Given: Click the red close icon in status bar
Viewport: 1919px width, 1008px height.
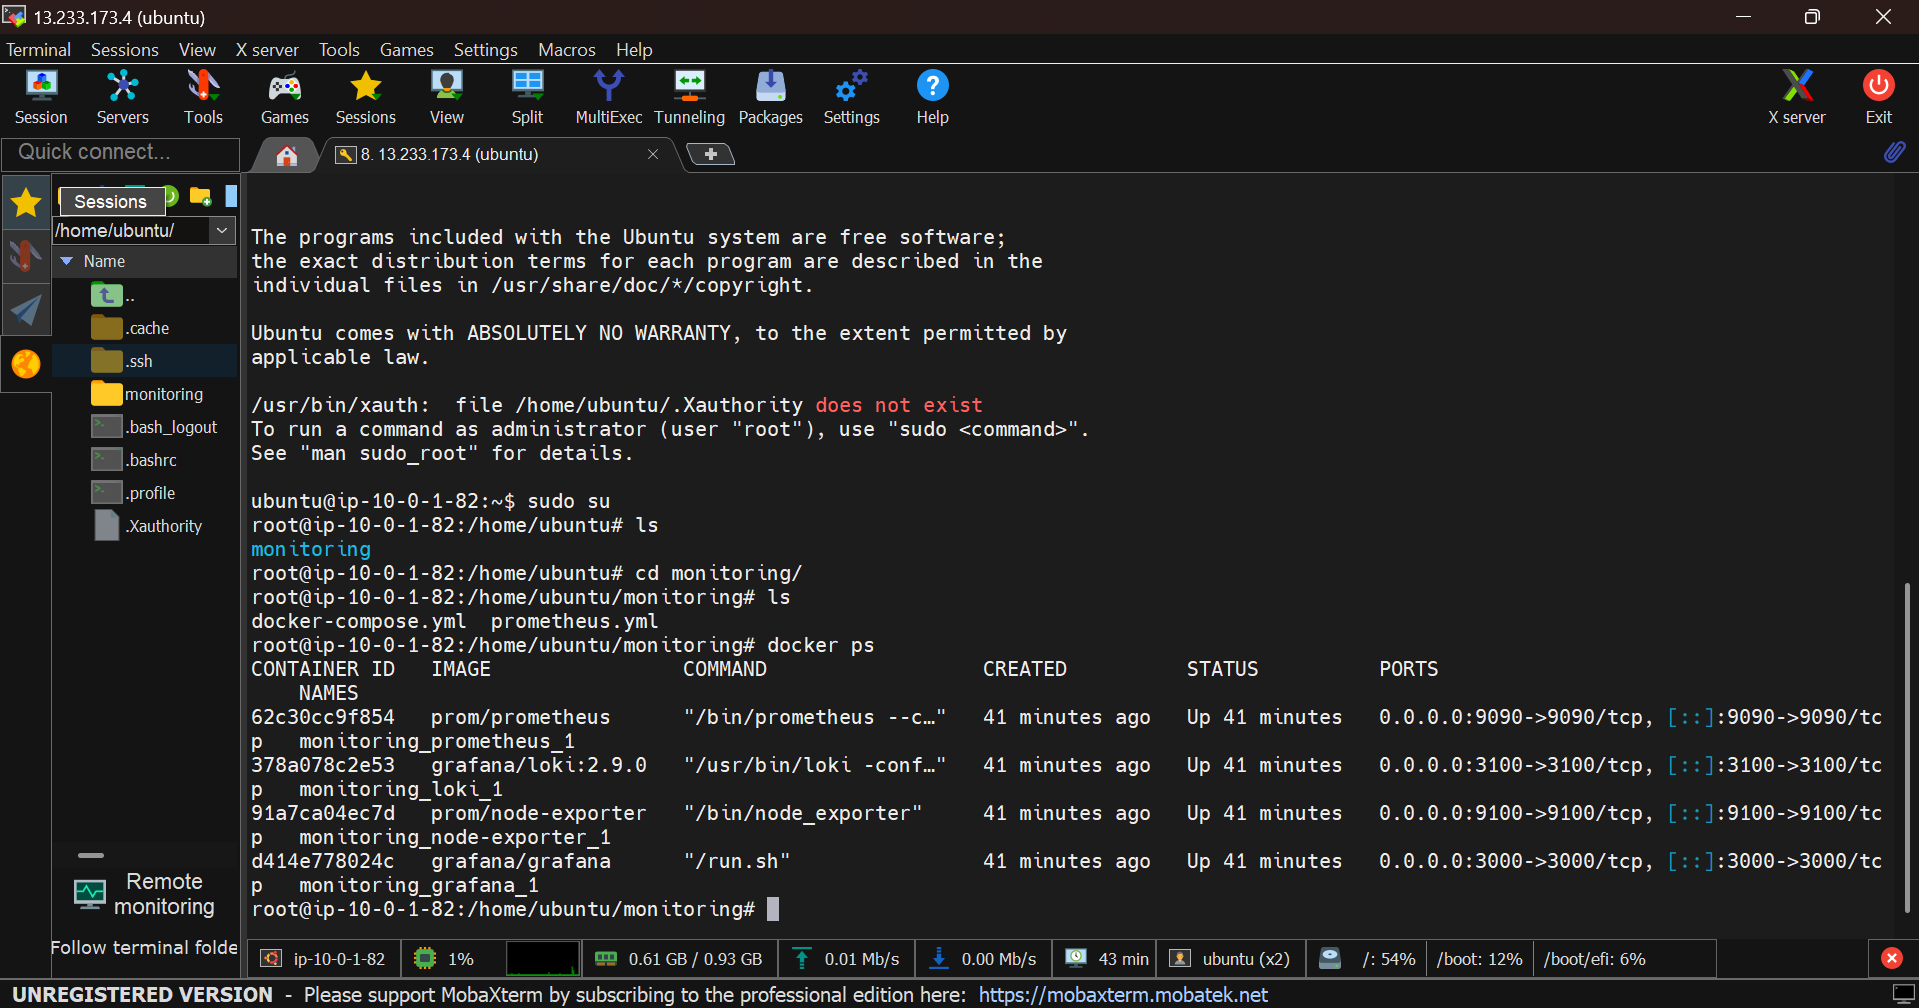Looking at the screenshot, I should click(x=1891, y=958).
